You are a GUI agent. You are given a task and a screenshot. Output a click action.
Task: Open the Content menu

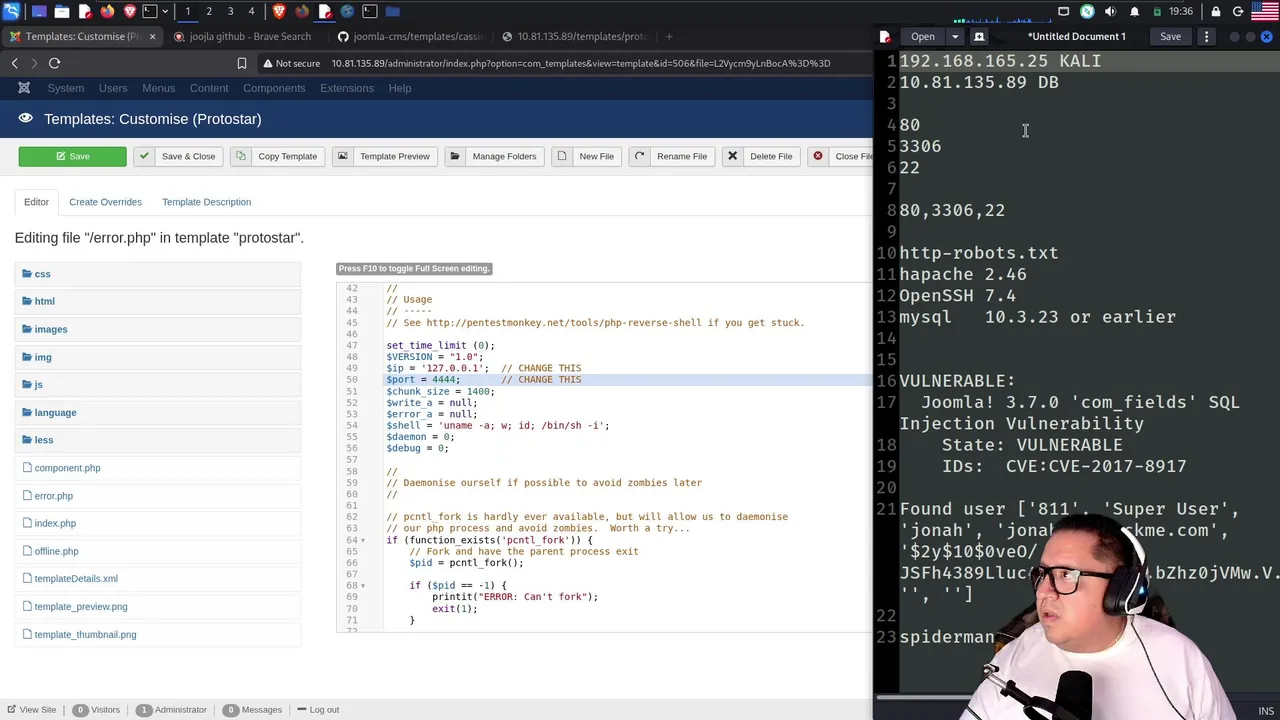[x=209, y=88]
